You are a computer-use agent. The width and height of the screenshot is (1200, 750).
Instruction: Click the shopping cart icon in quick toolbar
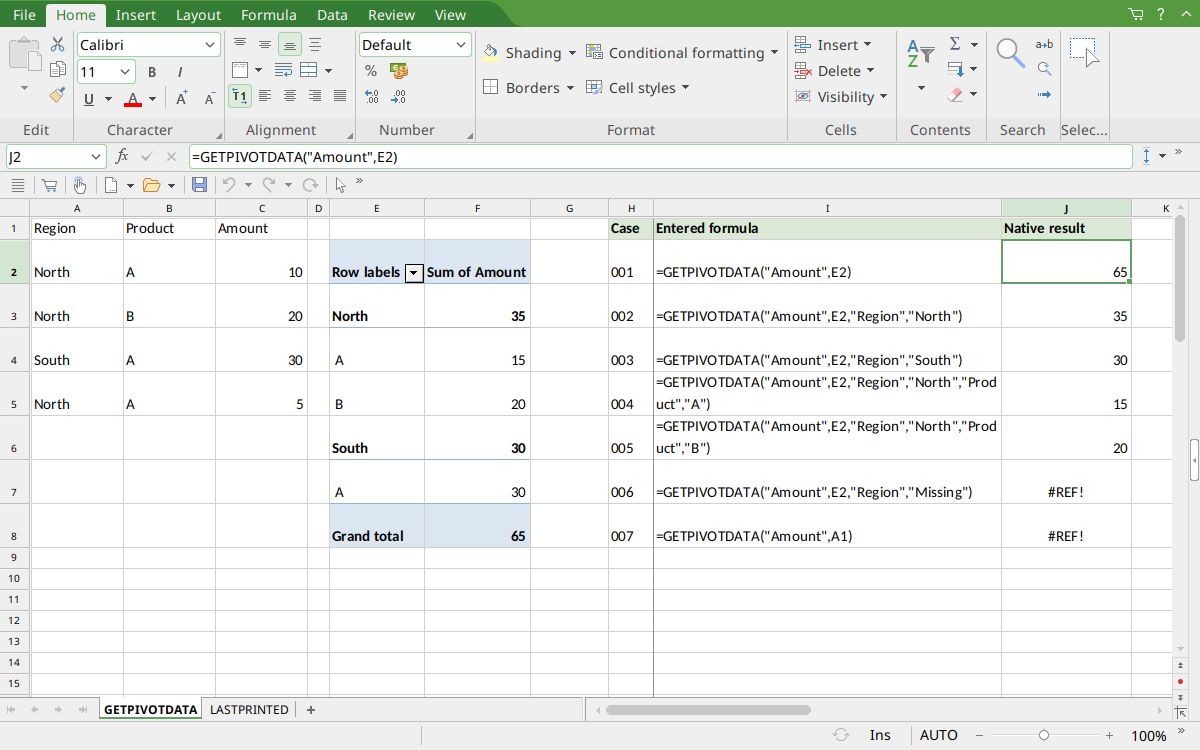(x=49, y=185)
